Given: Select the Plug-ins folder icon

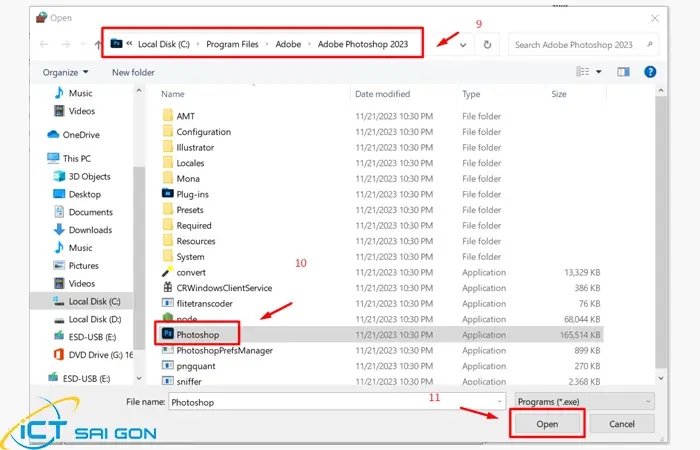Looking at the screenshot, I should click(x=167, y=194).
